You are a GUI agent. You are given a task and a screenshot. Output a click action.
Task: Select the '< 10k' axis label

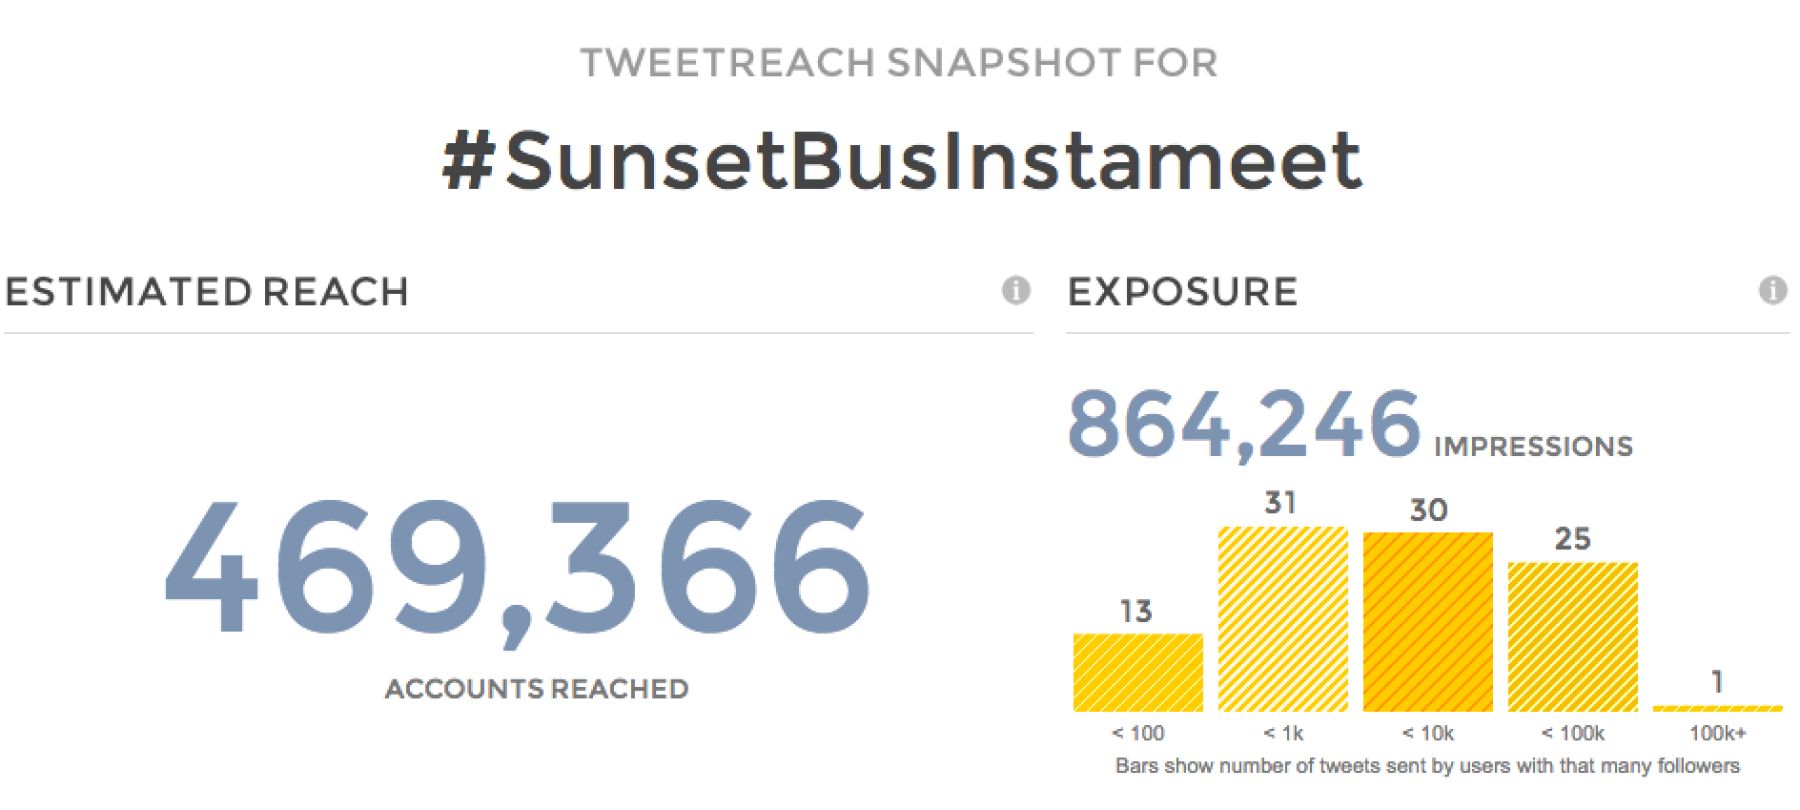[1428, 733]
